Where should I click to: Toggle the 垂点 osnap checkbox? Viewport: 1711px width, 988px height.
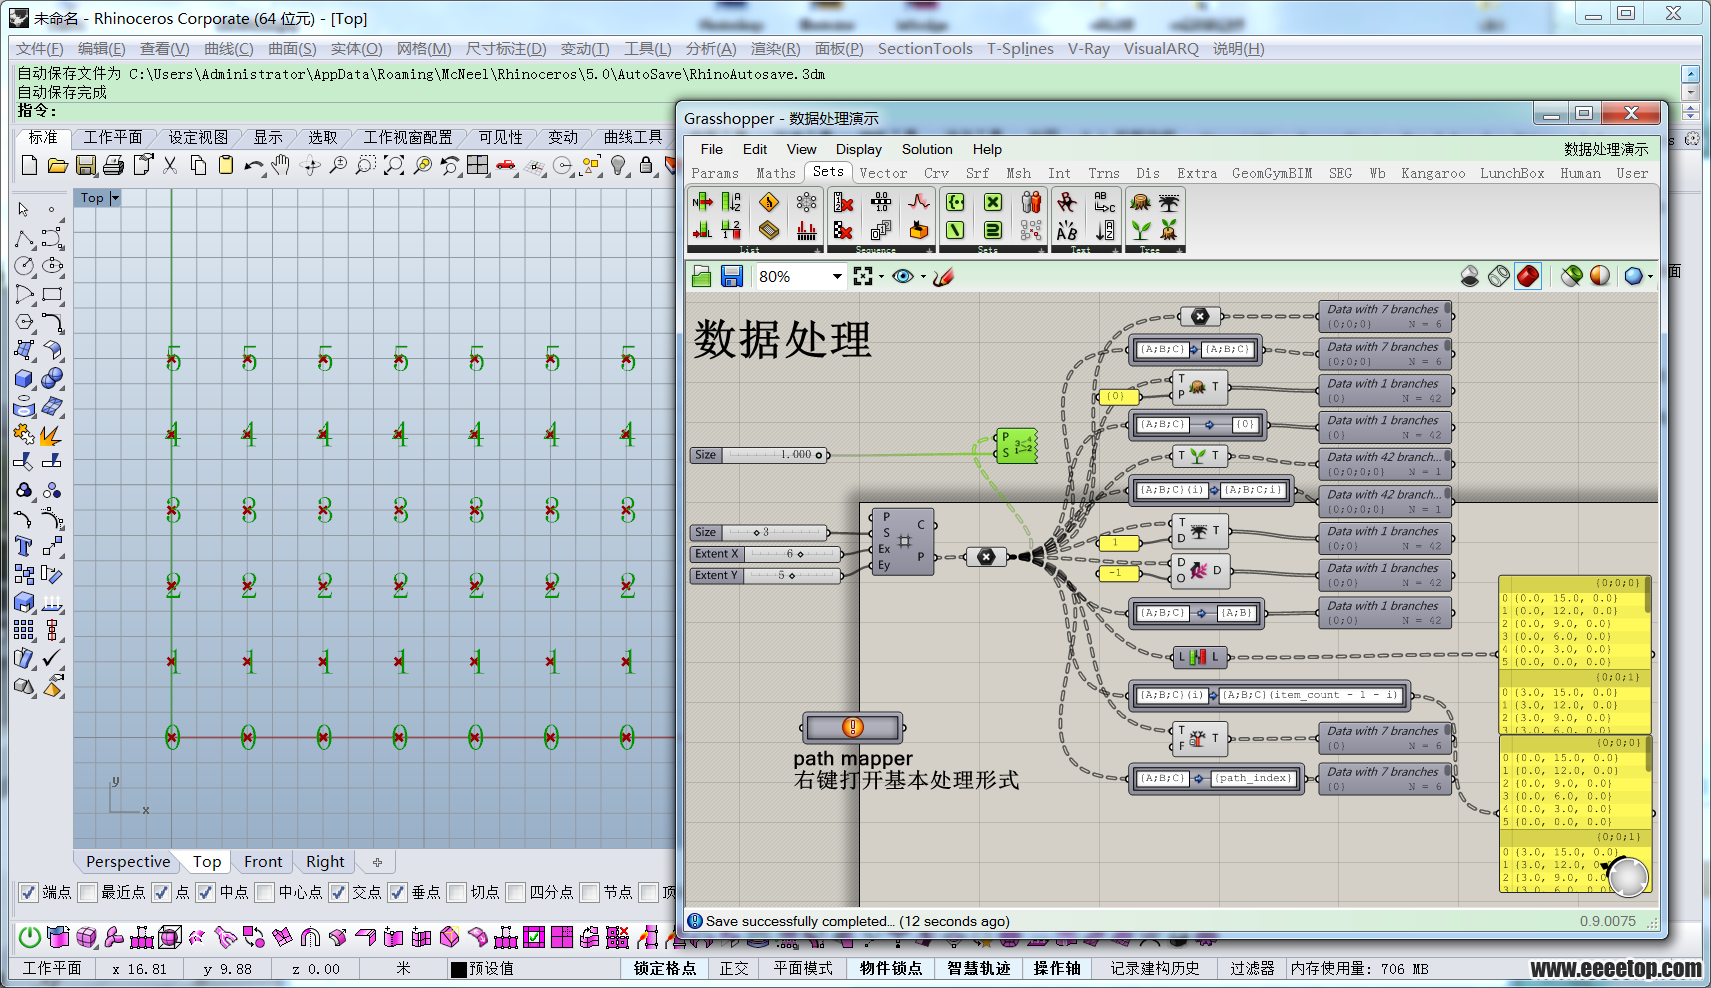tap(398, 892)
